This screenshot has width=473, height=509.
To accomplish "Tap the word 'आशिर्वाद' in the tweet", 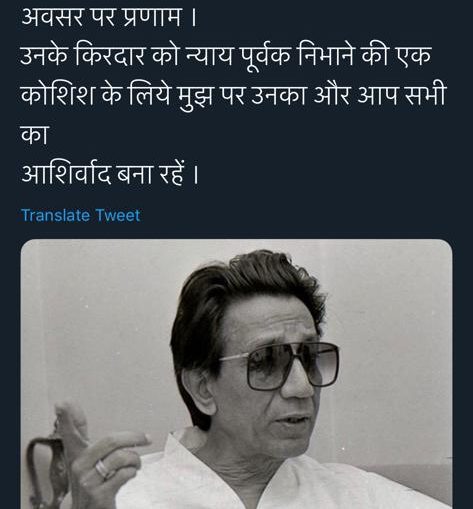I will [66, 174].
